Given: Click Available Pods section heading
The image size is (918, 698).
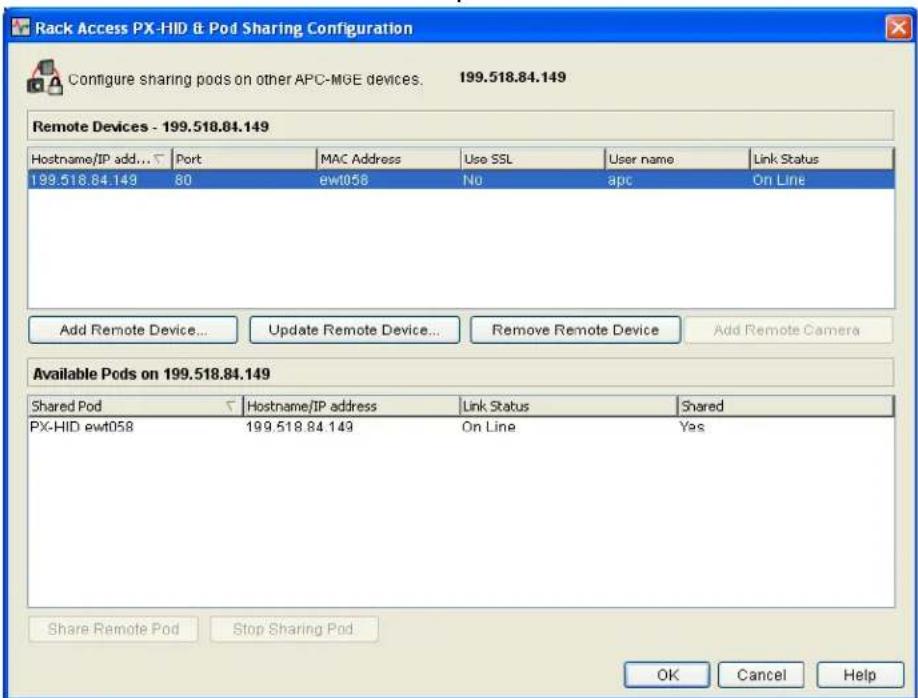Looking at the screenshot, I should point(151,374).
